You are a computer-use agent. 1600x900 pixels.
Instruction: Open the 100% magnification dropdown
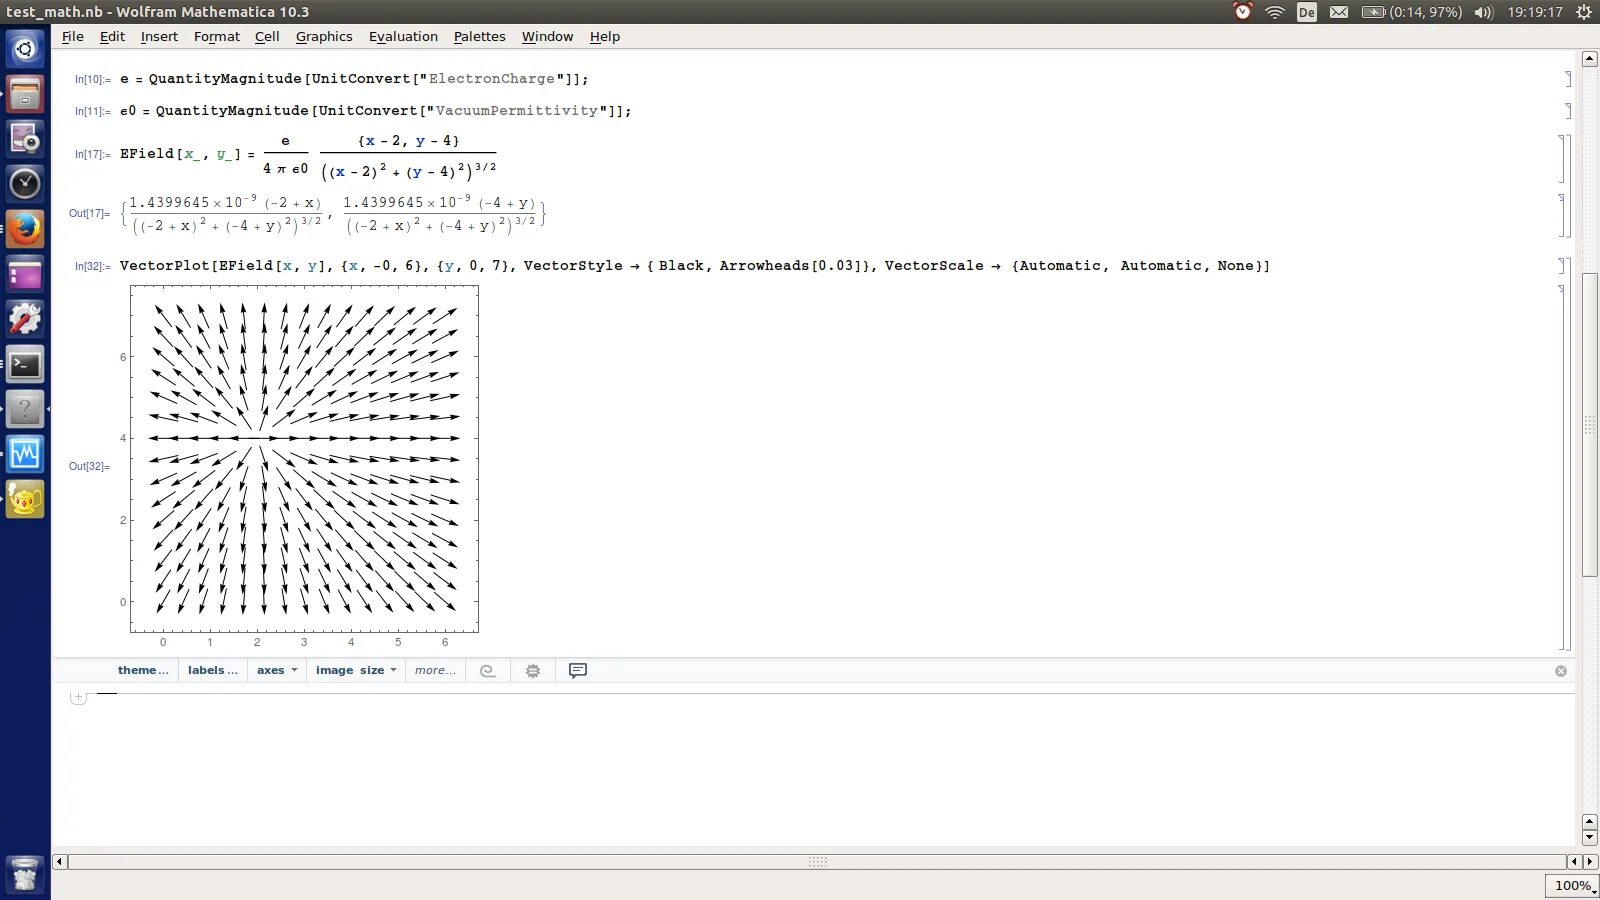pos(1573,886)
